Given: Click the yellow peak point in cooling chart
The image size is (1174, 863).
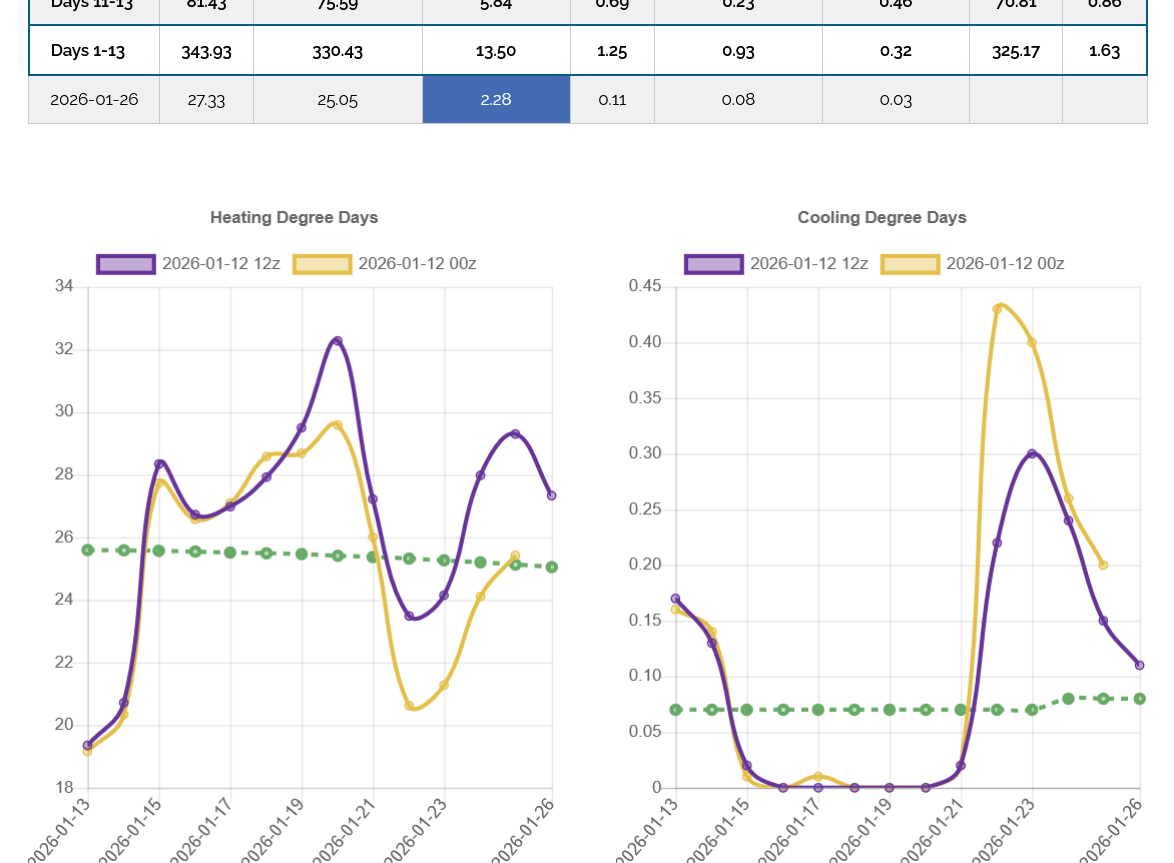Looking at the screenshot, I should click(997, 309).
